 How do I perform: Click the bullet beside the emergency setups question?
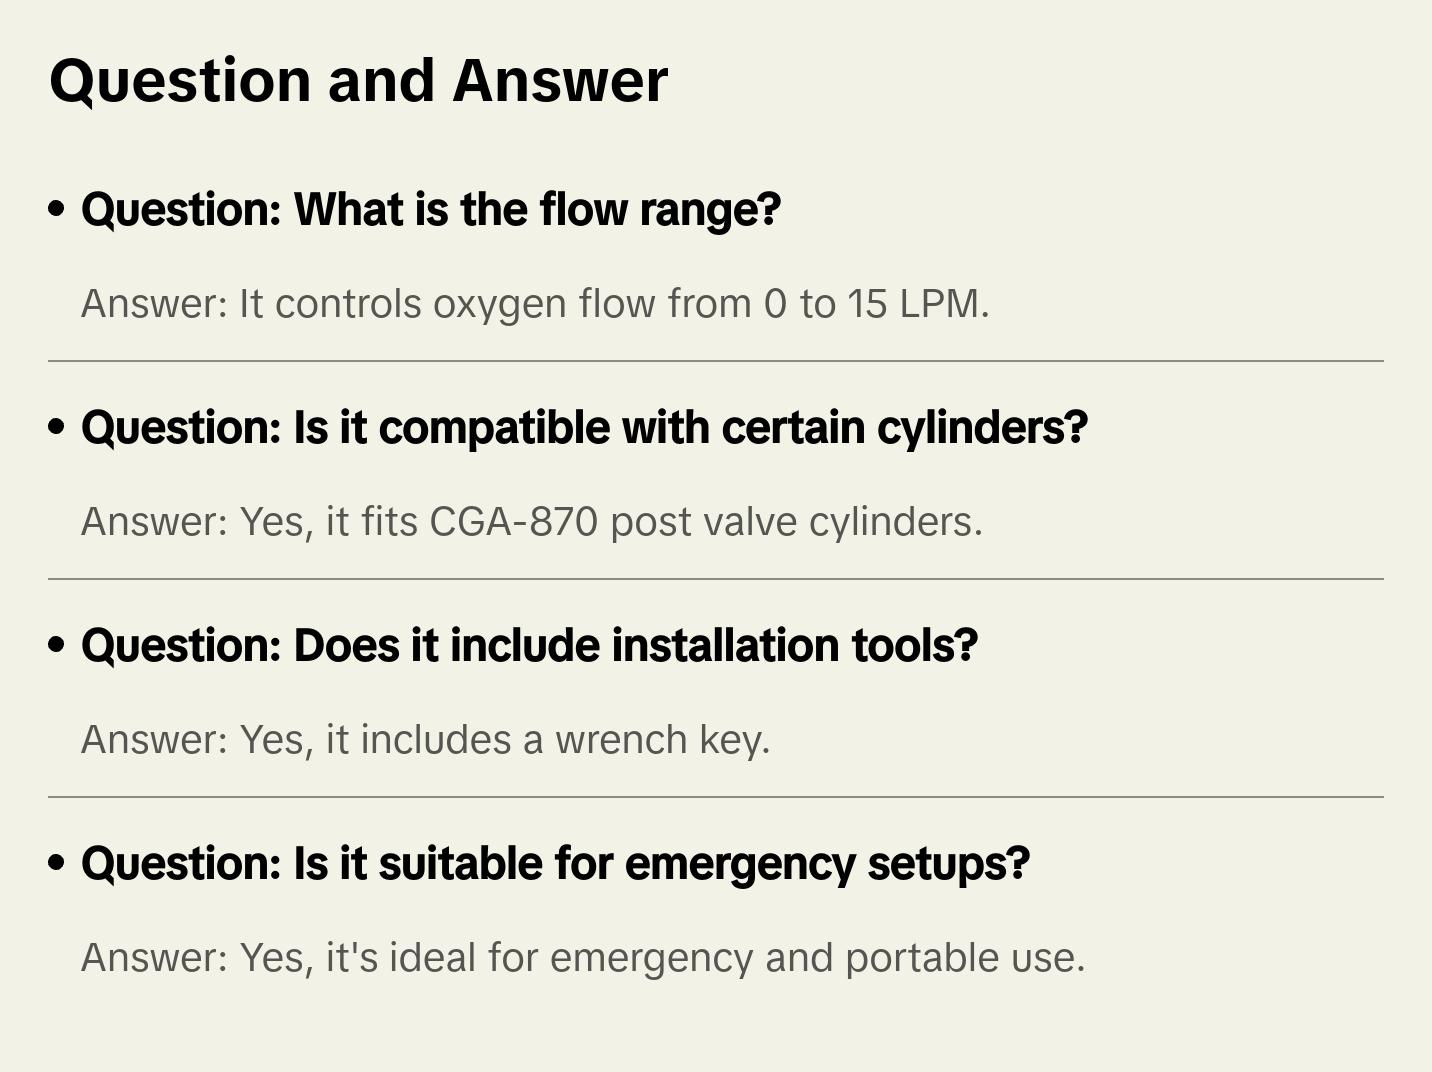(57, 864)
